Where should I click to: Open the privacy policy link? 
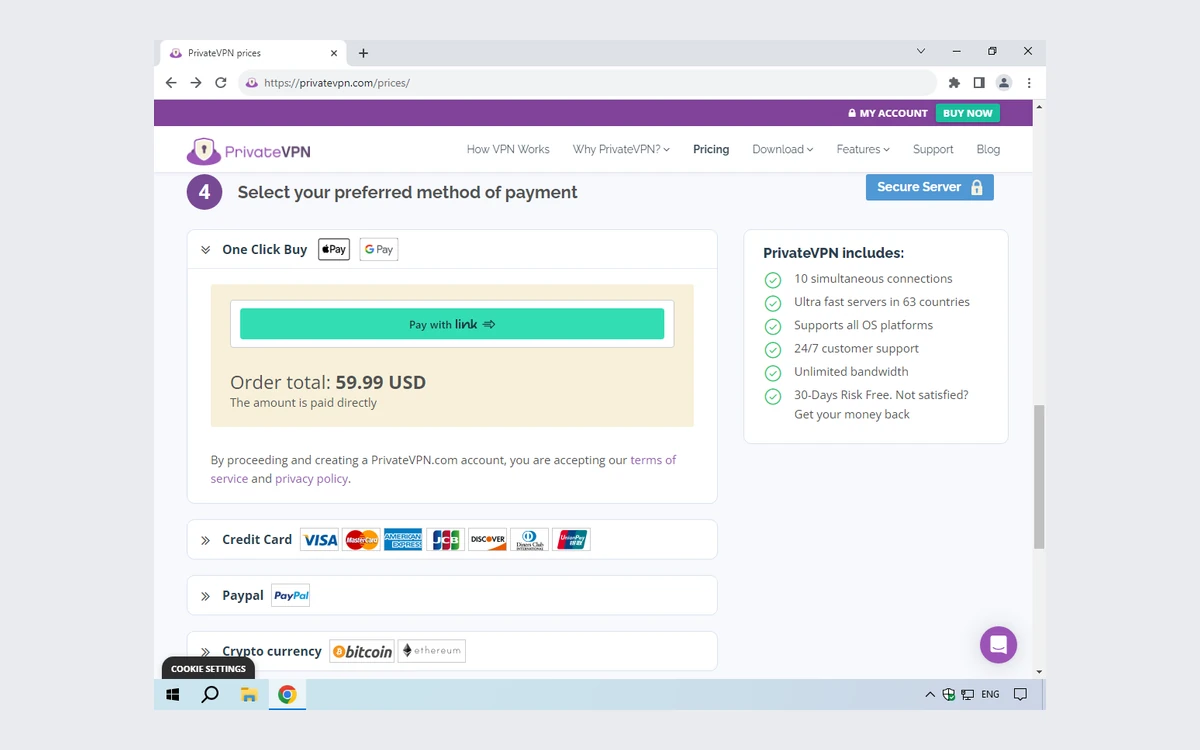(312, 479)
